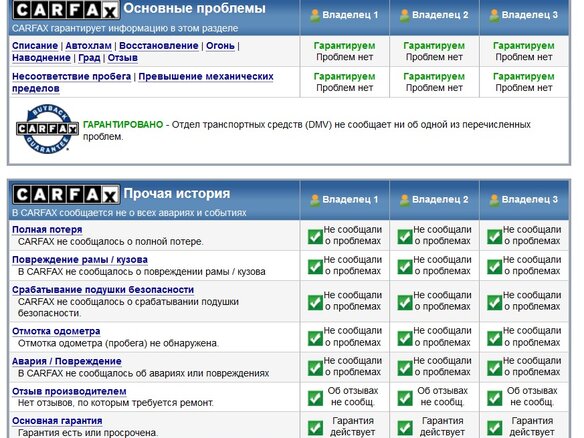Screen dimensions: 584x438
Task: Click green checkmark for Срабатывание подушки безопасности, Владелец 1
Action: 315,302
